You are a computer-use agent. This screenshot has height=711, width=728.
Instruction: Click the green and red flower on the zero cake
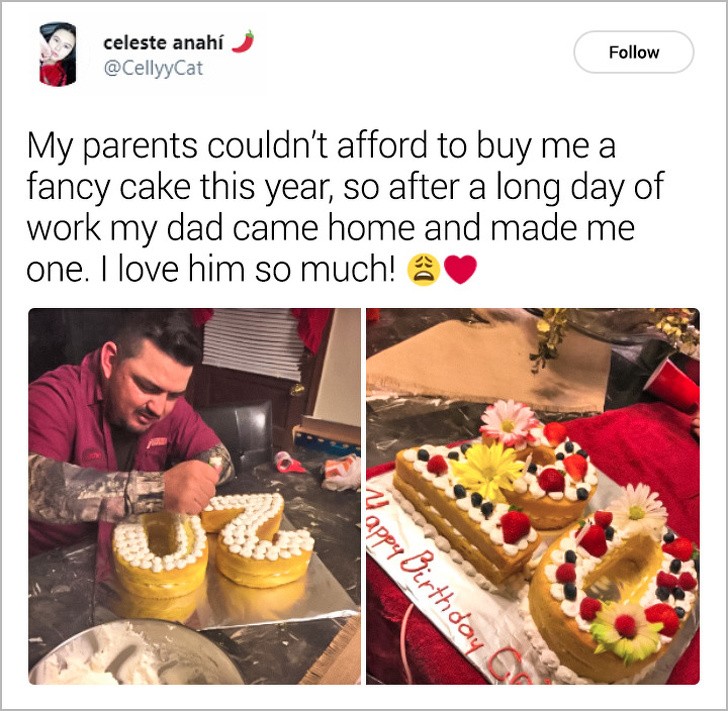tap(627, 628)
